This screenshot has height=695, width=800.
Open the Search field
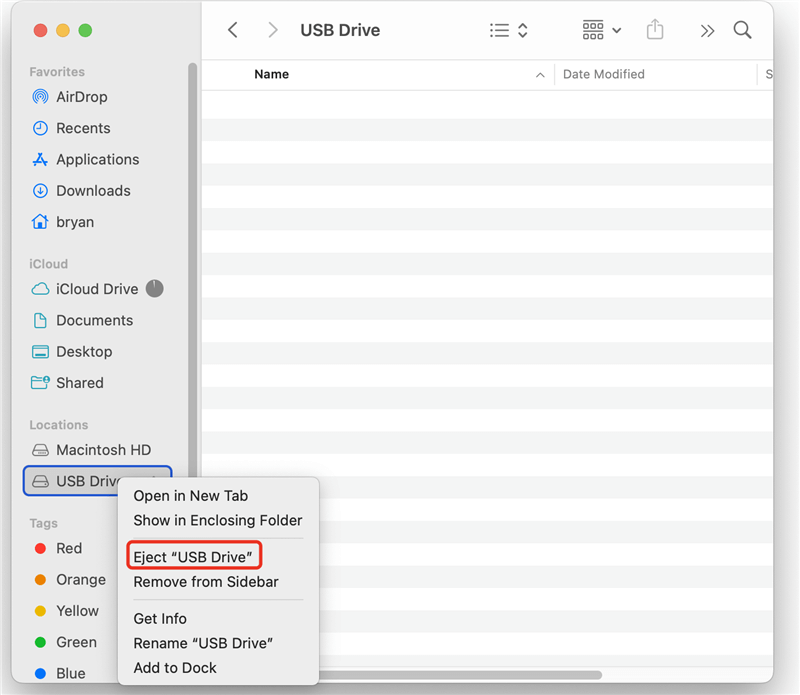pyautogui.click(x=742, y=30)
